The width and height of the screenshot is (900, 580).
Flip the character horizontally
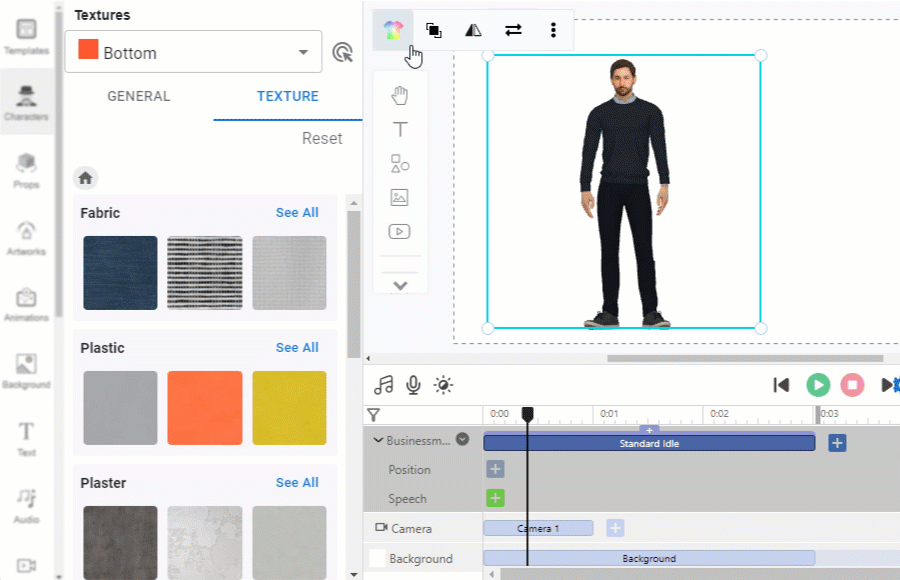coord(473,30)
